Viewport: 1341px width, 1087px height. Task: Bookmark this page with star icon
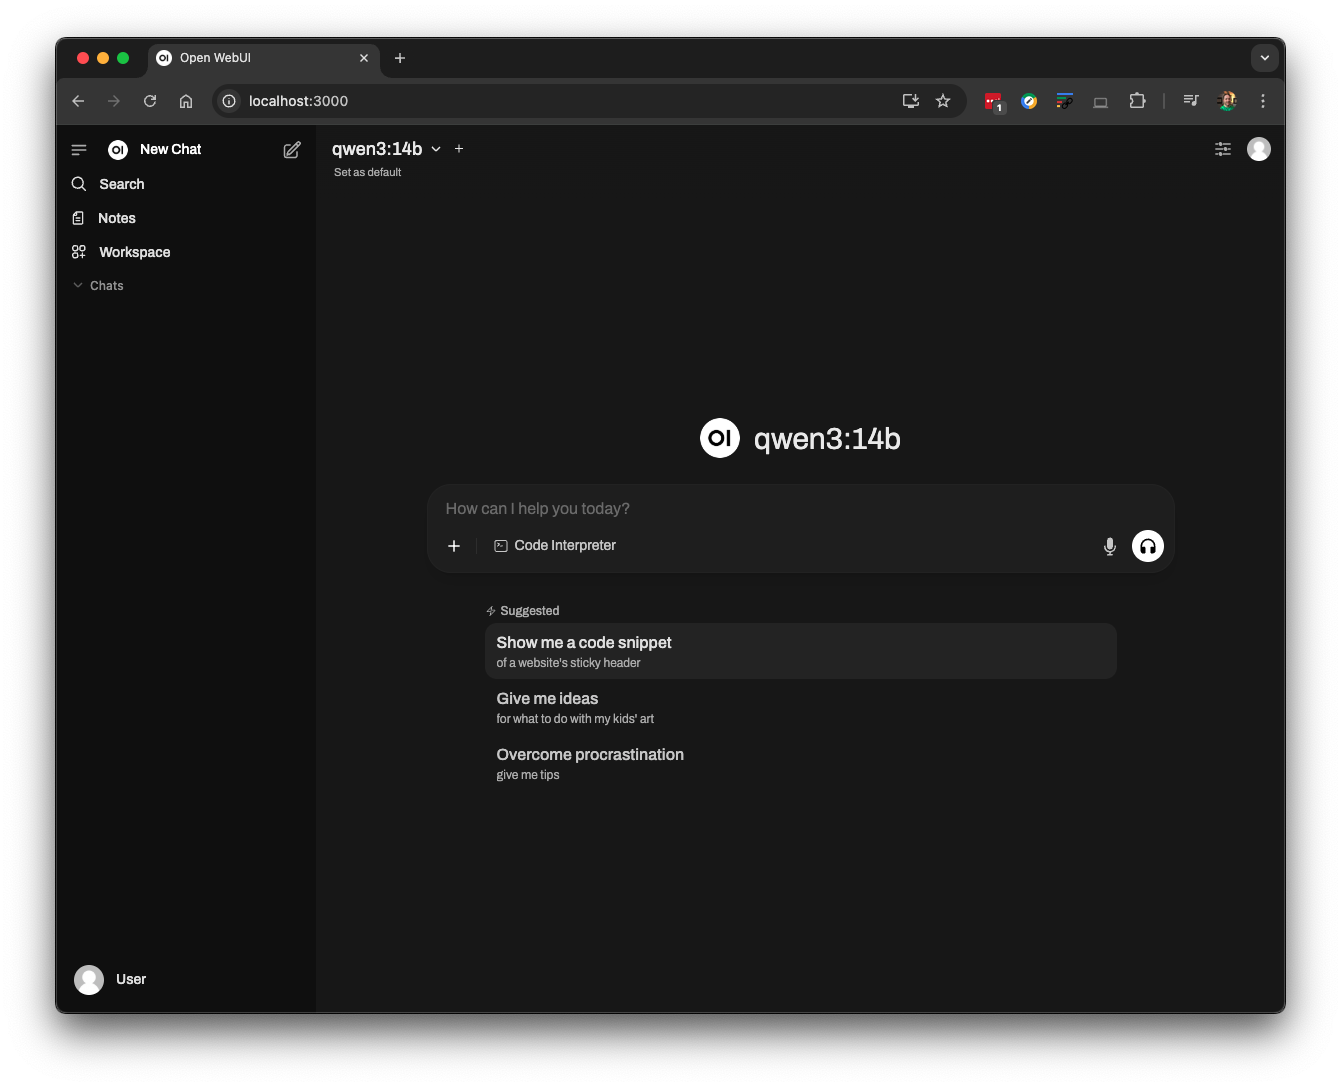point(943,101)
